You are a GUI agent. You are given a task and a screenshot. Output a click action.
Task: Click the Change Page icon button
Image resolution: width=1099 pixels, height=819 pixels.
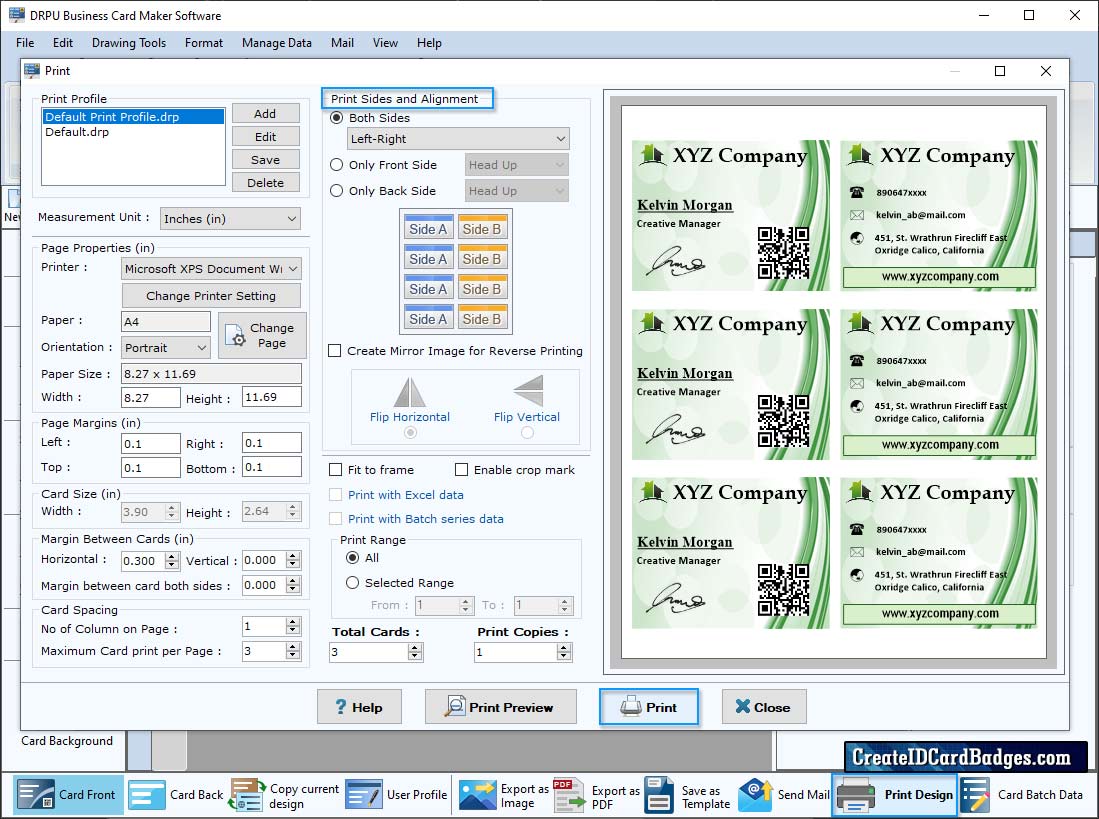point(261,336)
